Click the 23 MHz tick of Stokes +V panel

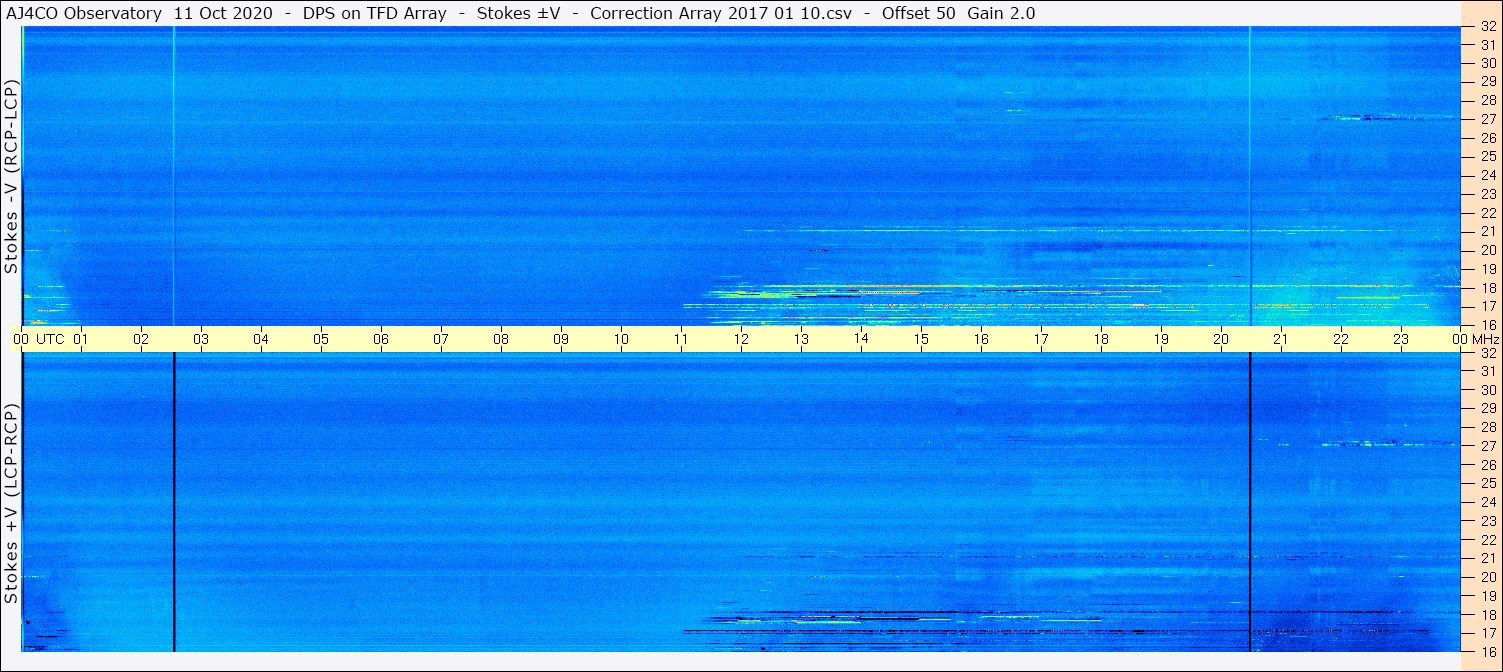click(x=1487, y=521)
